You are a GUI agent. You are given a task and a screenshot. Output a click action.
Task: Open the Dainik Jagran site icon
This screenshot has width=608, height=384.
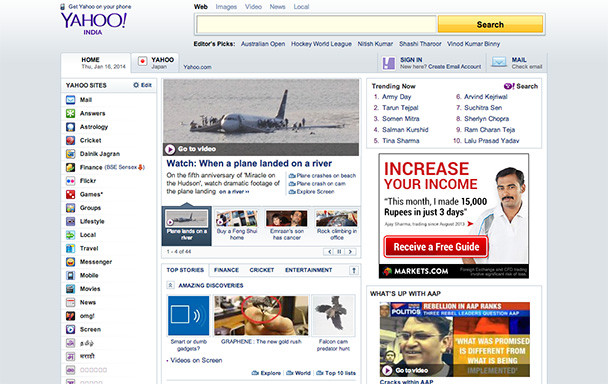coord(70,154)
